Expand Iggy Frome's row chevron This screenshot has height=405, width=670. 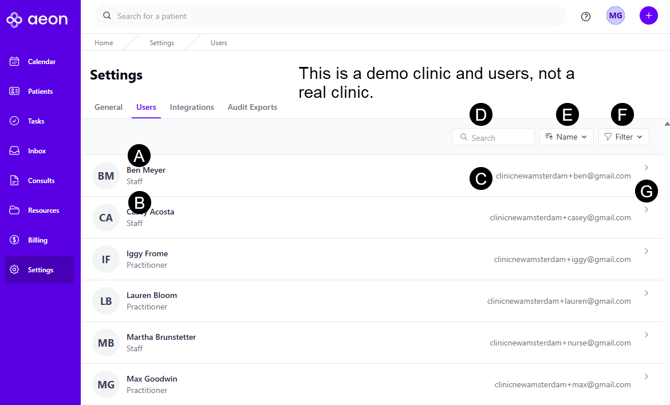click(646, 252)
